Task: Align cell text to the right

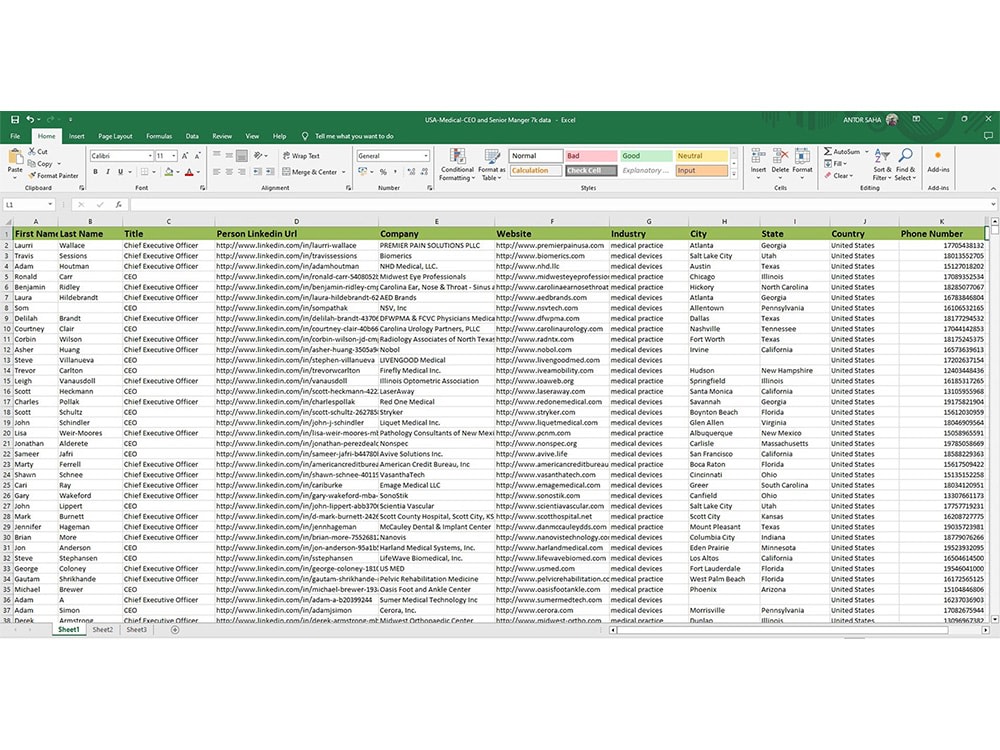Action: [x=242, y=172]
